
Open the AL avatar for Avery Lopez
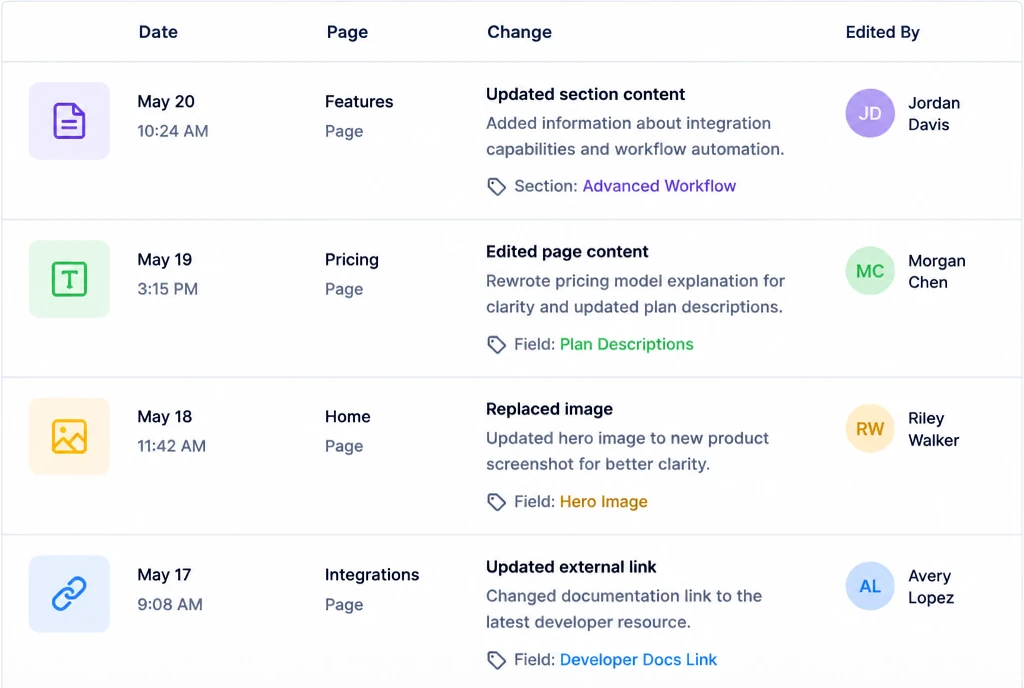click(870, 586)
